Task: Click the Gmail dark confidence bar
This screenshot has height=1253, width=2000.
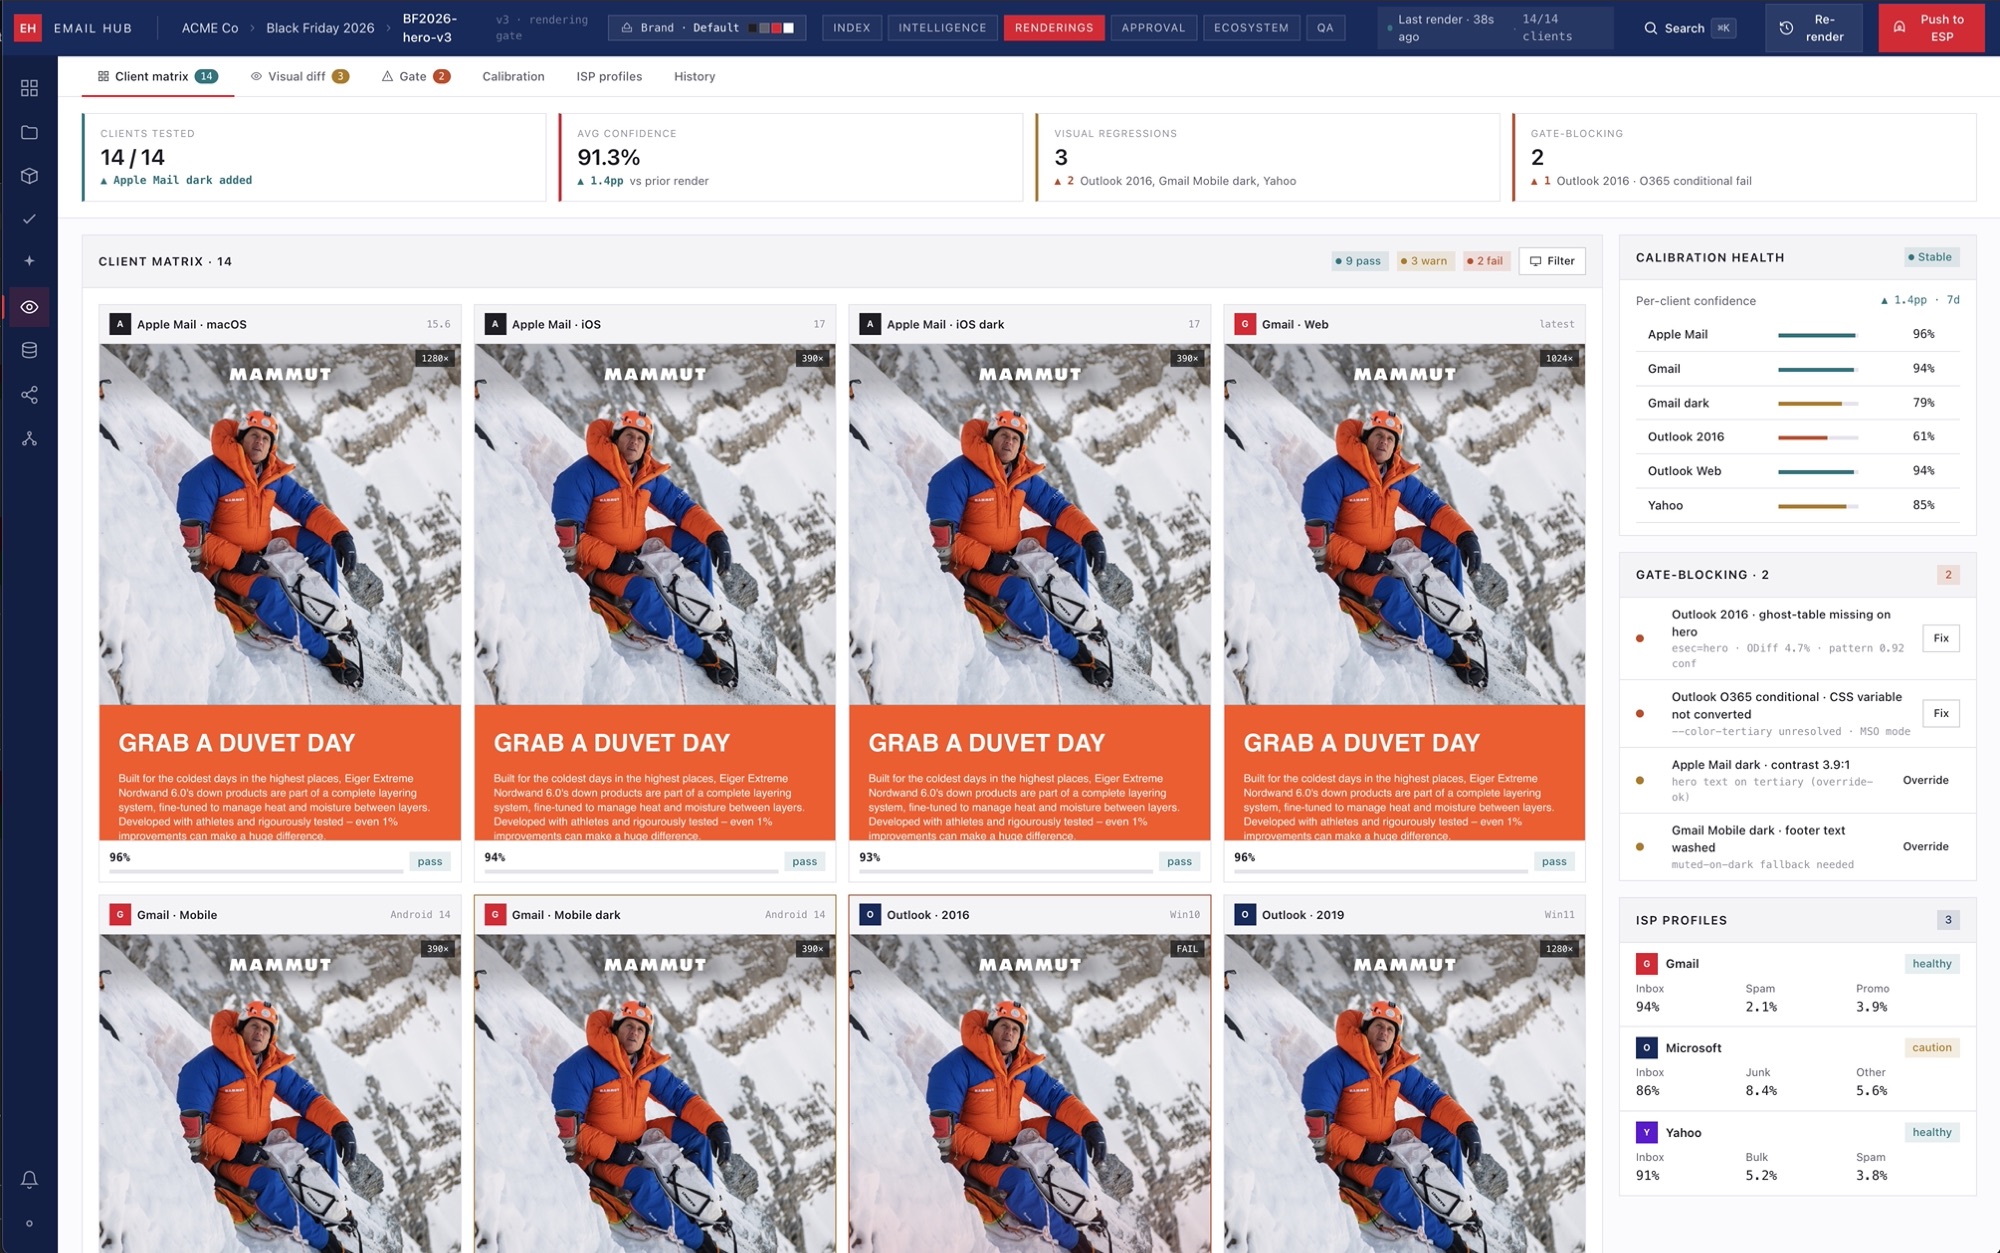Action: tap(1817, 403)
